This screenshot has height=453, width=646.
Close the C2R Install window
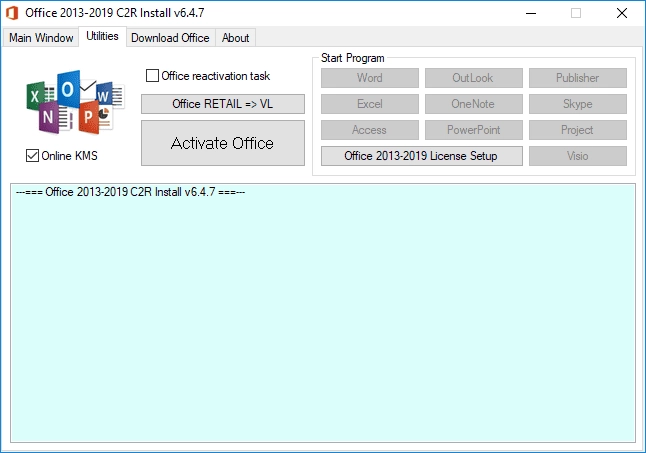[x=622, y=13]
